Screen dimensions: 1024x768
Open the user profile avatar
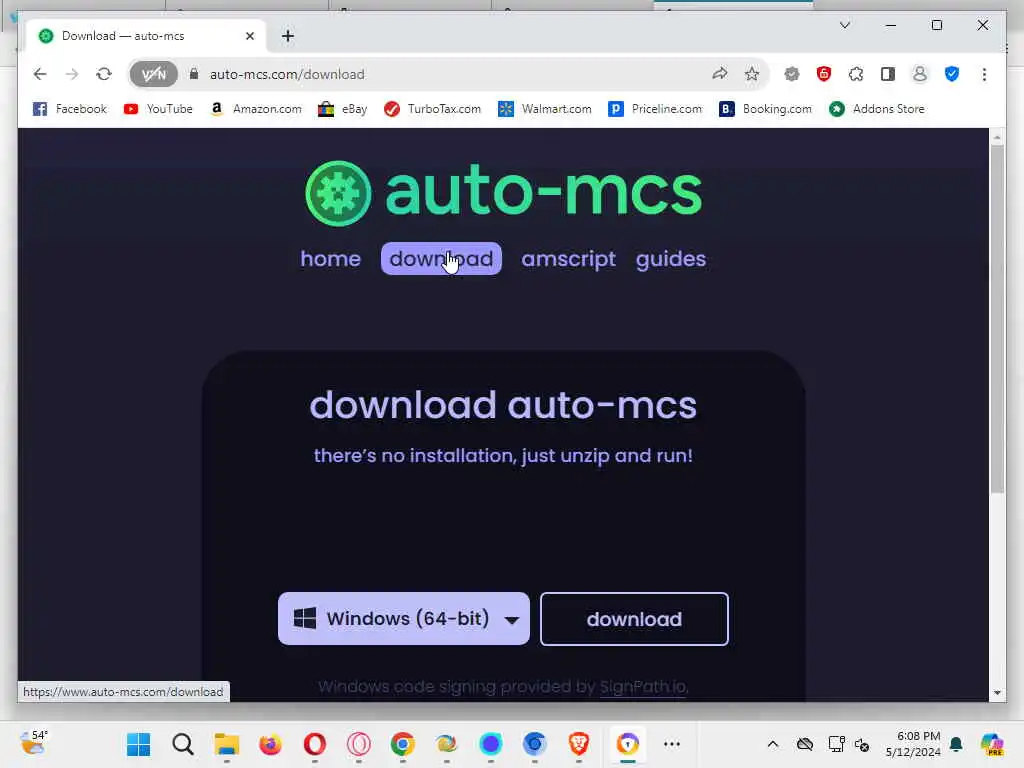click(920, 74)
